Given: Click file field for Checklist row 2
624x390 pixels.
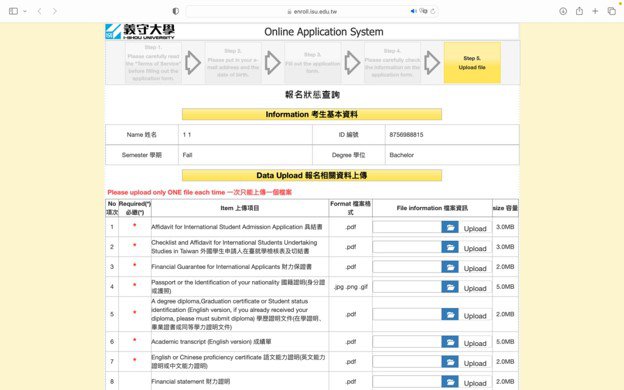Looking at the screenshot, I should pos(407,247).
